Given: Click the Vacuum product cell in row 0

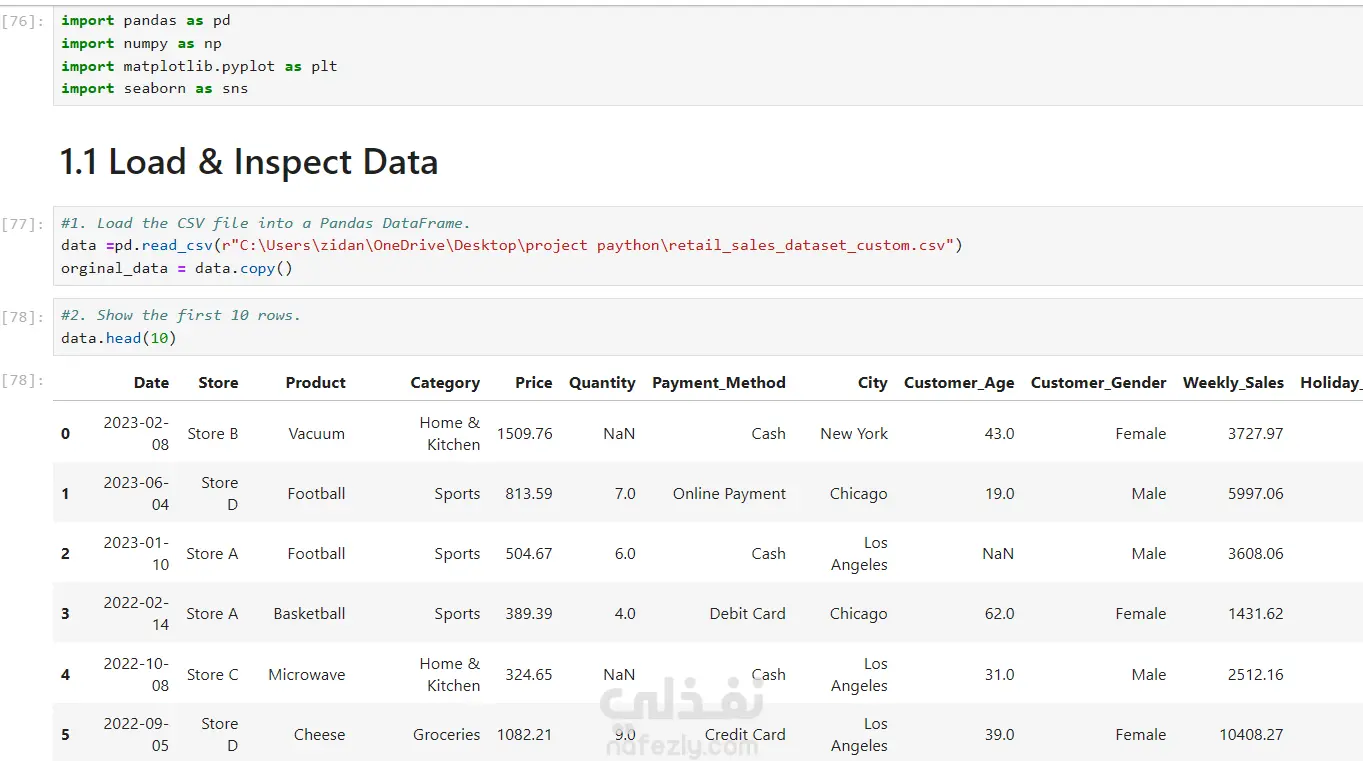Looking at the screenshot, I should (316, 434).
